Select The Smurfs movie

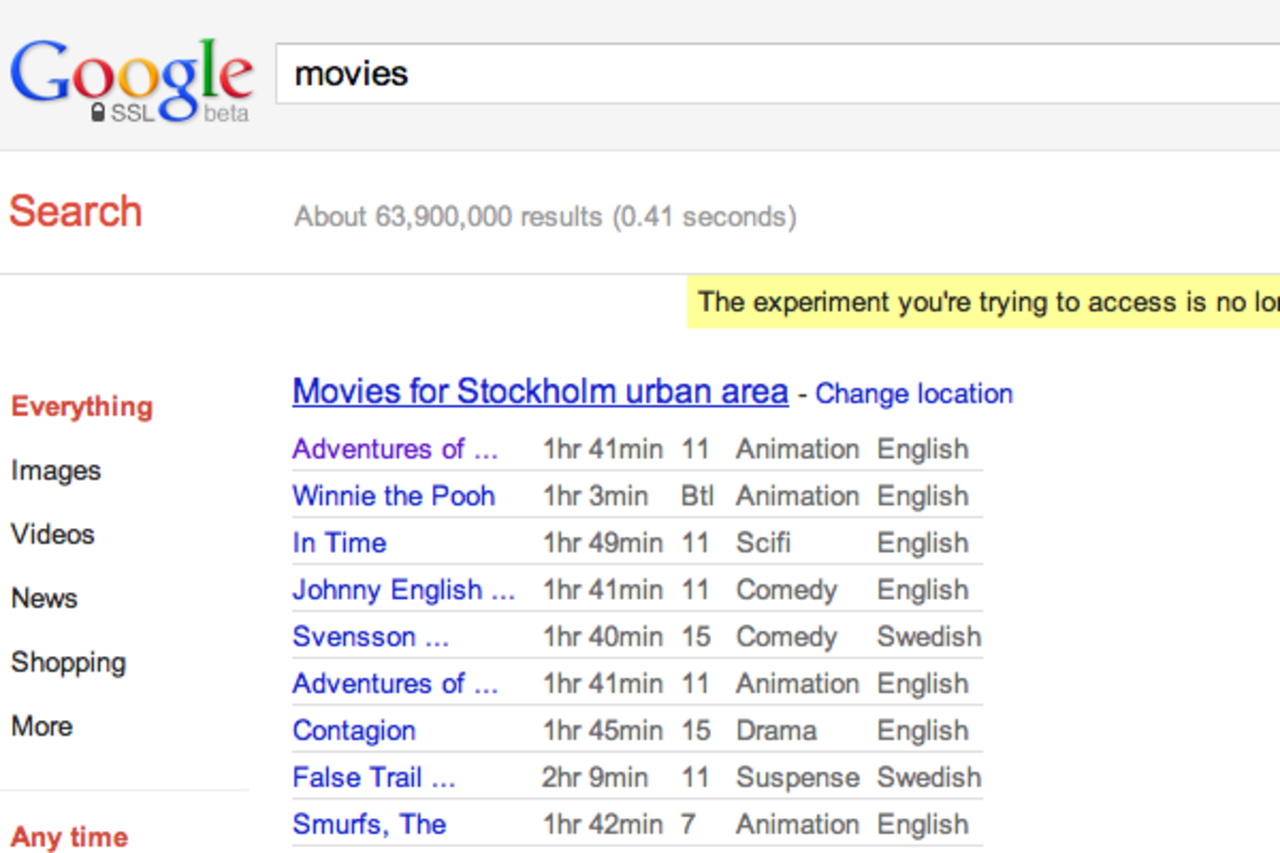pyautogui.click(x=368, y=824)
